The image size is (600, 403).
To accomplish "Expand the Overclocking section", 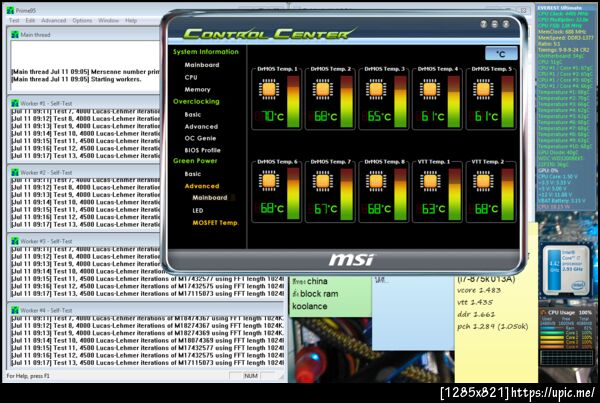I will [196, 101].
